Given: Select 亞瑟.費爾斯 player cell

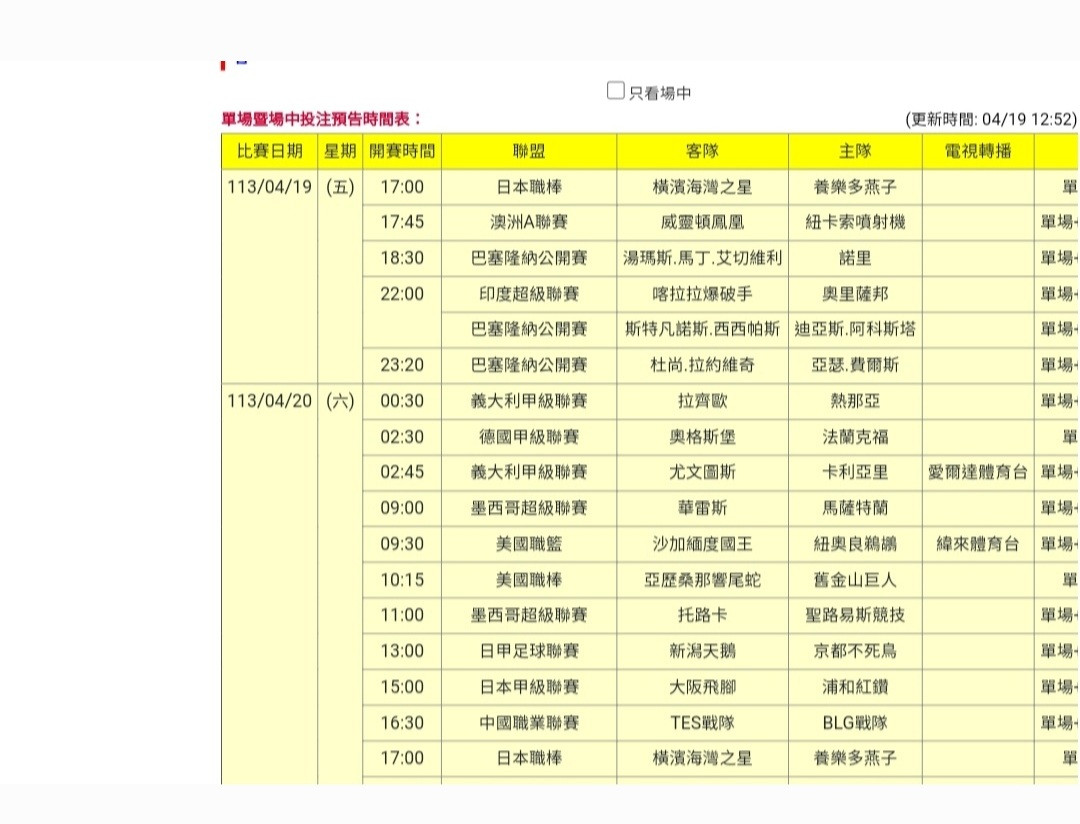Looking at the screenshot, I should [855, 365].
